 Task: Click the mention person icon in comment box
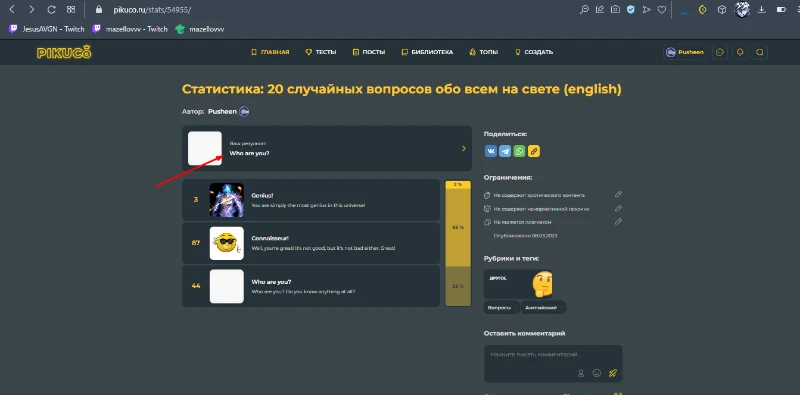click(581, 373)
